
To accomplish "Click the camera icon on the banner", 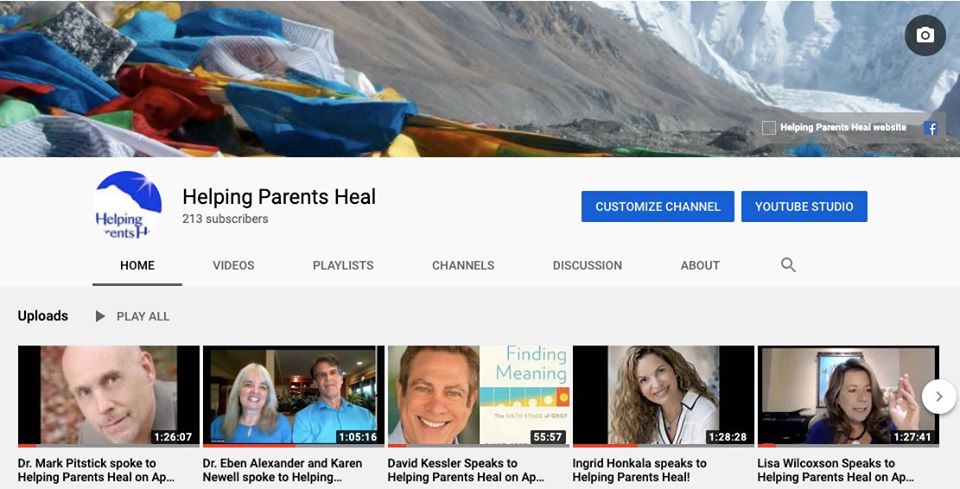I will (925, 35).
